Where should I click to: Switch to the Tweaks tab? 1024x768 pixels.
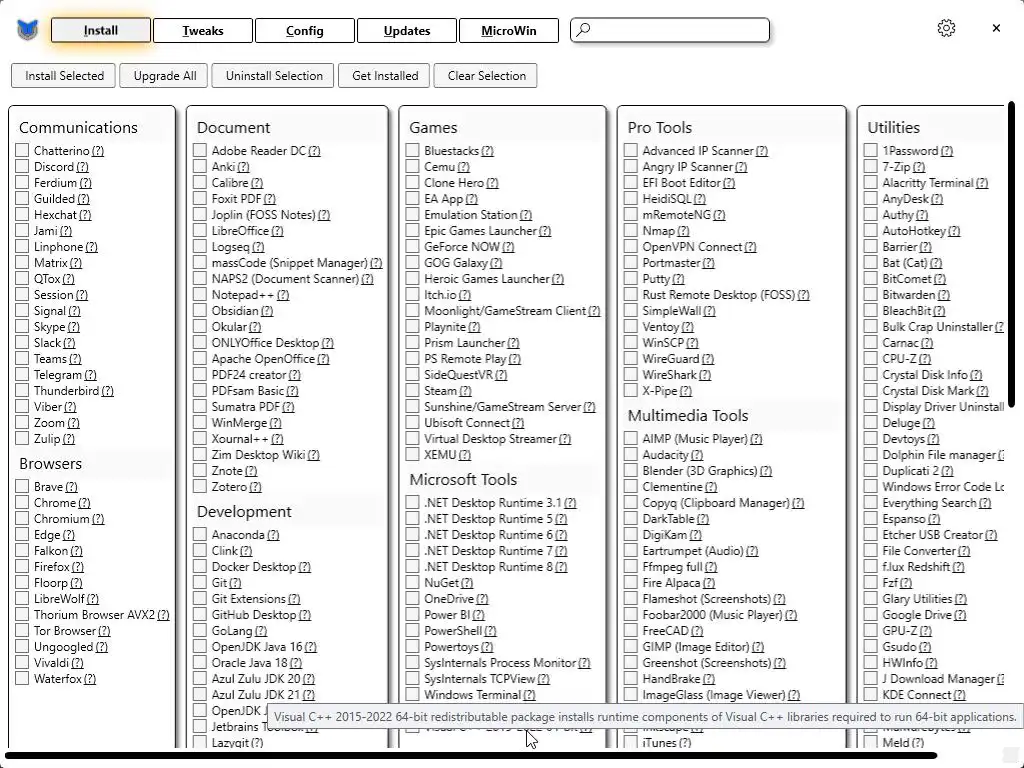202,31
